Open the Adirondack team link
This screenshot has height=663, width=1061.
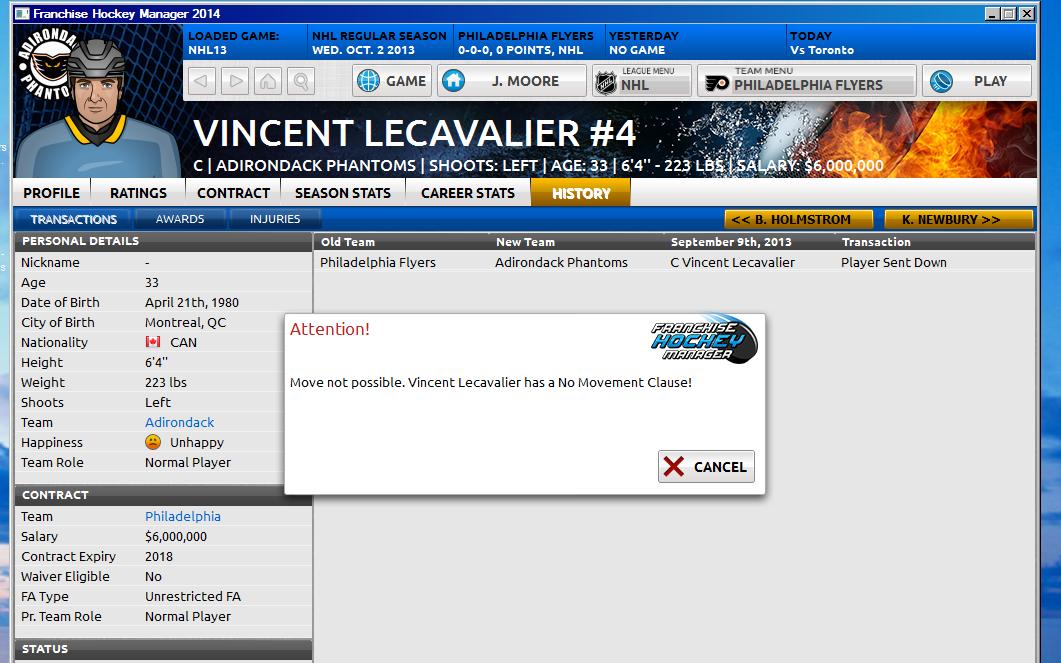point(179,423)
